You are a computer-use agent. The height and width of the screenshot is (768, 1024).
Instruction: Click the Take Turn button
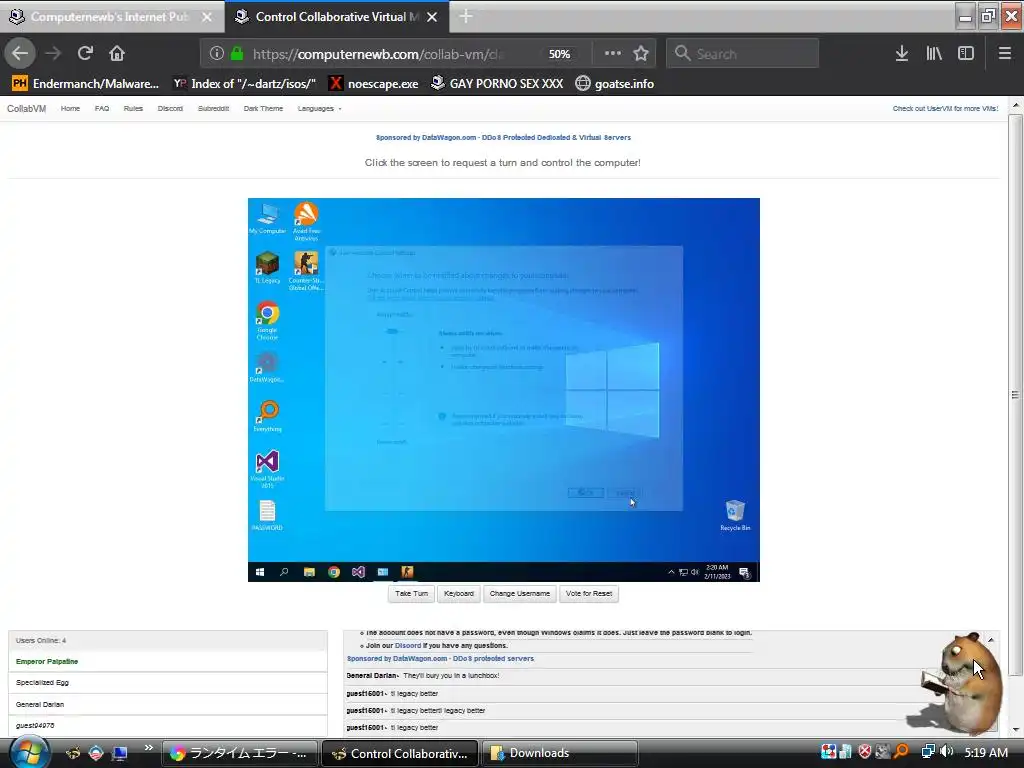[411, 594]
